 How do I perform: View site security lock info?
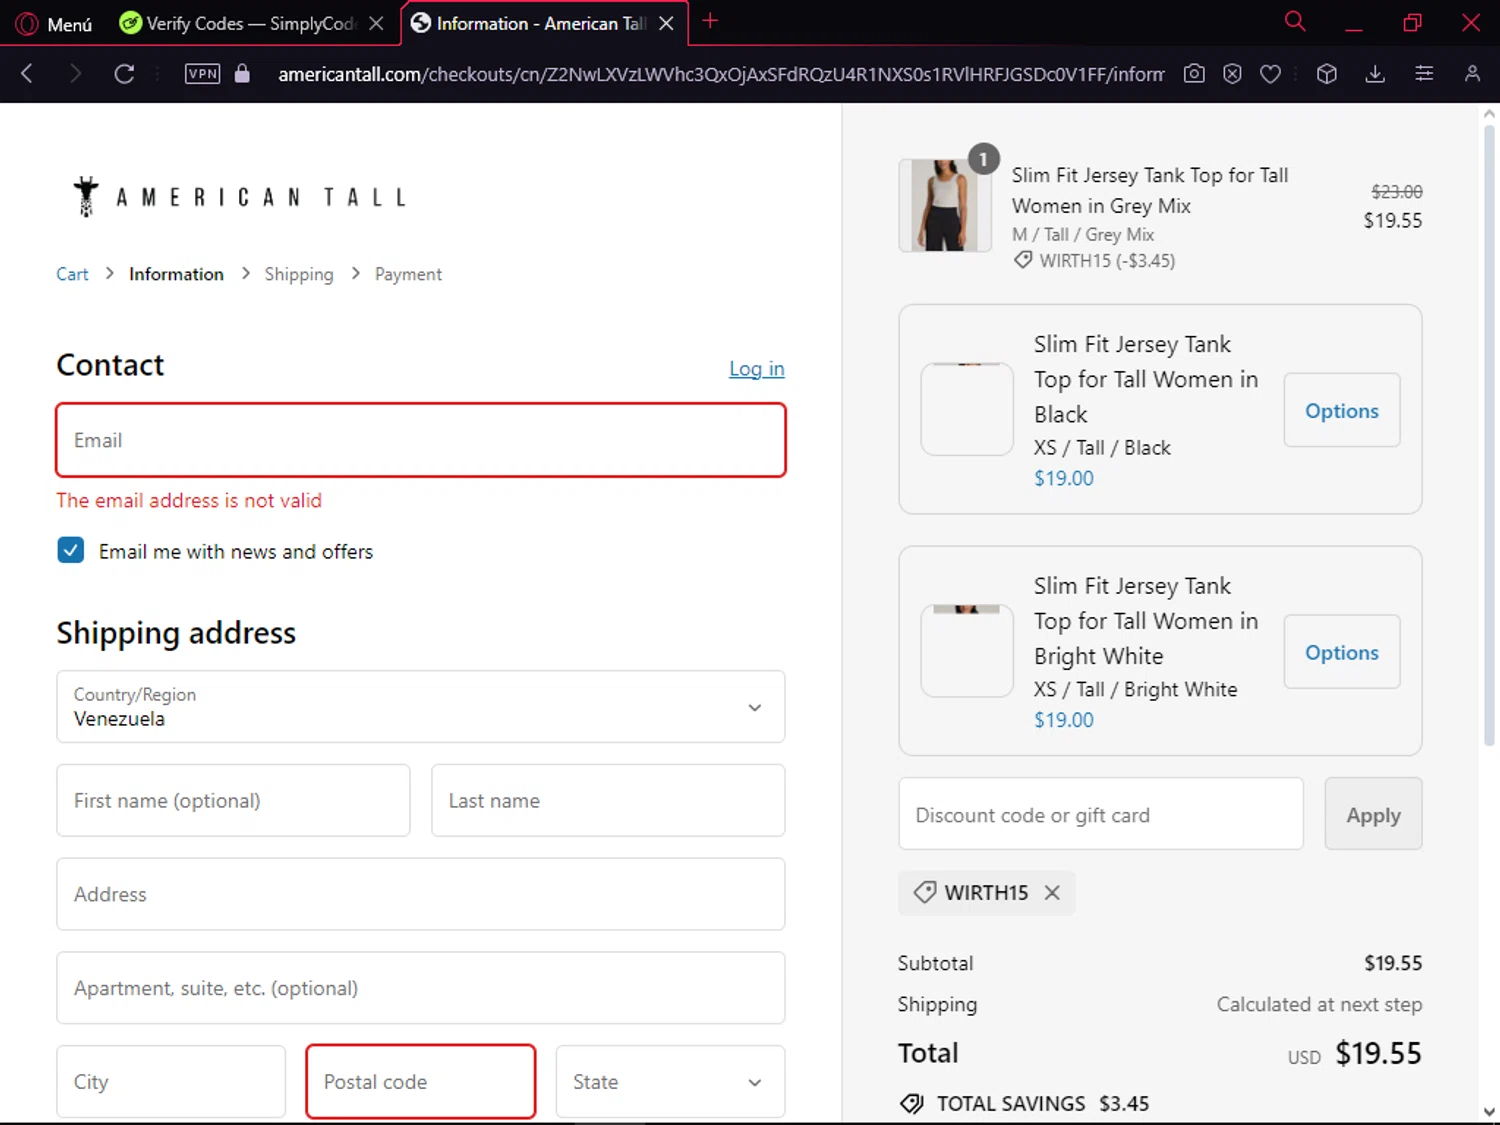(242, 73)
